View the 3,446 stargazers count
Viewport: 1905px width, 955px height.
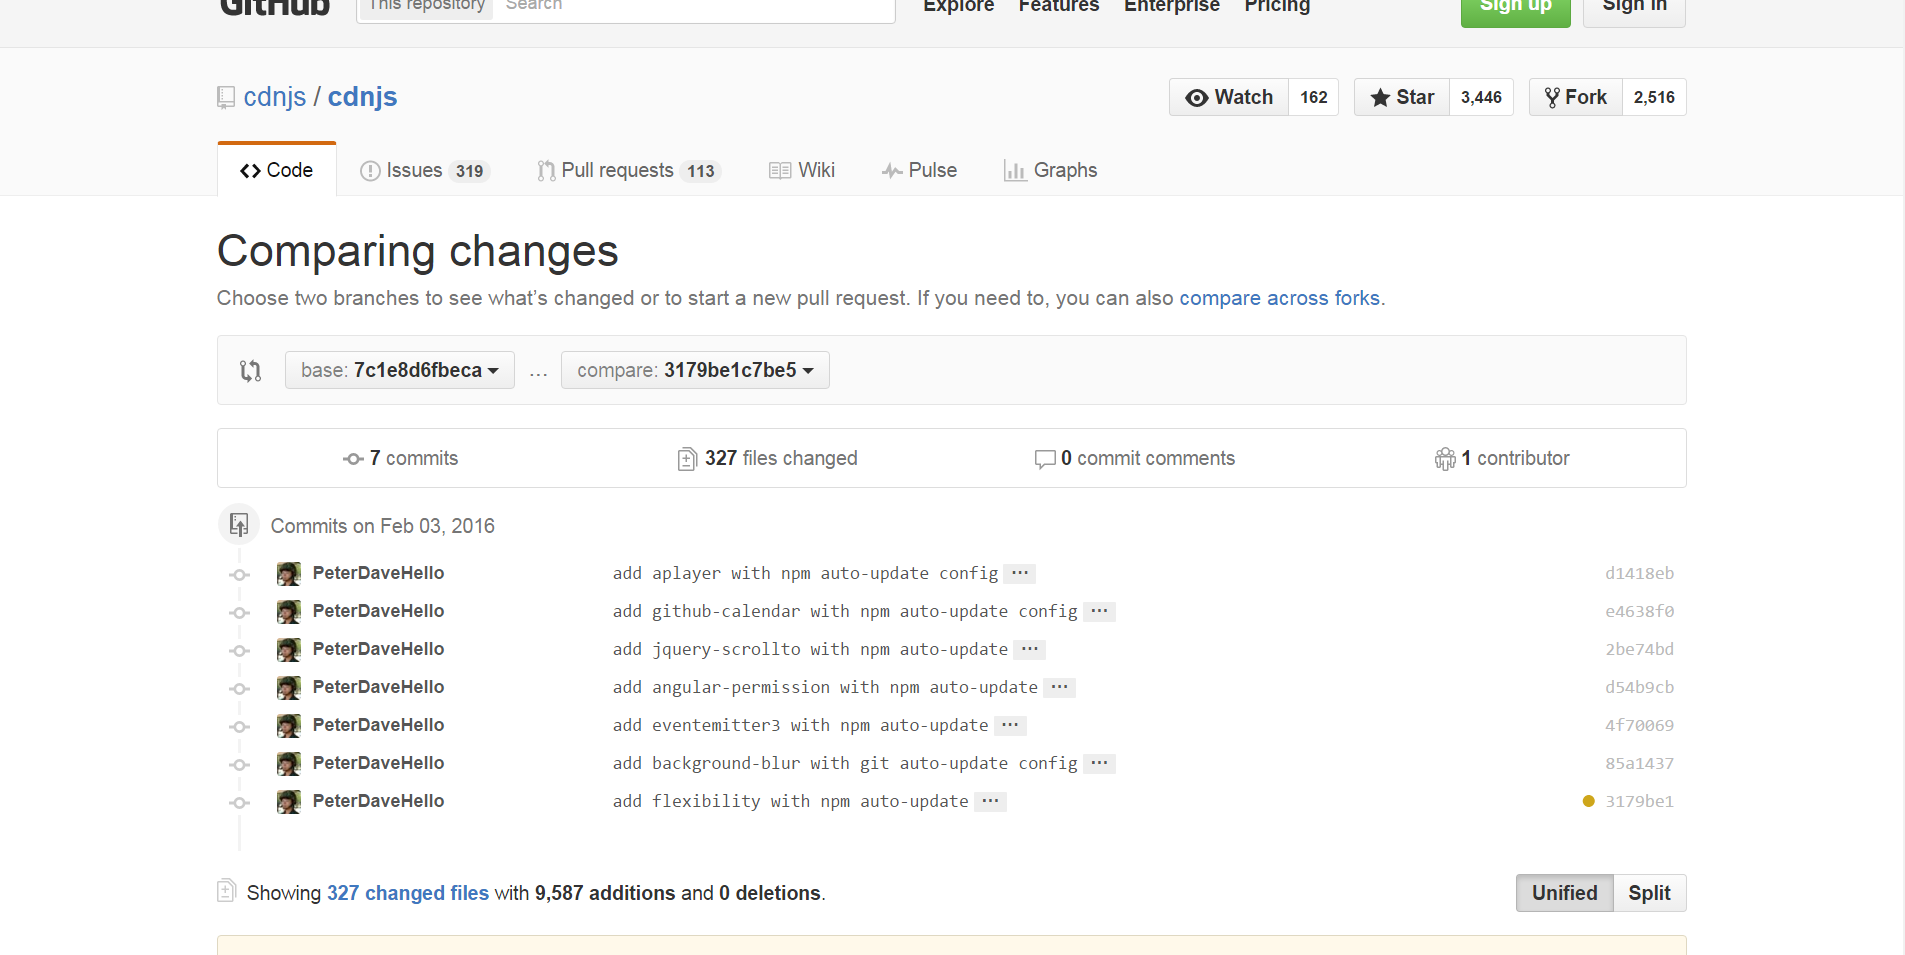pos(1481,97)
